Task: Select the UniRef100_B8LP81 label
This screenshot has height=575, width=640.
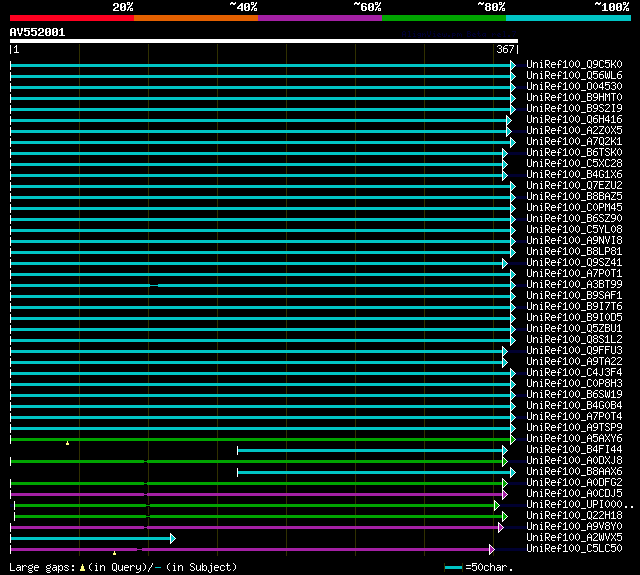Action: (x=574, y=252)
